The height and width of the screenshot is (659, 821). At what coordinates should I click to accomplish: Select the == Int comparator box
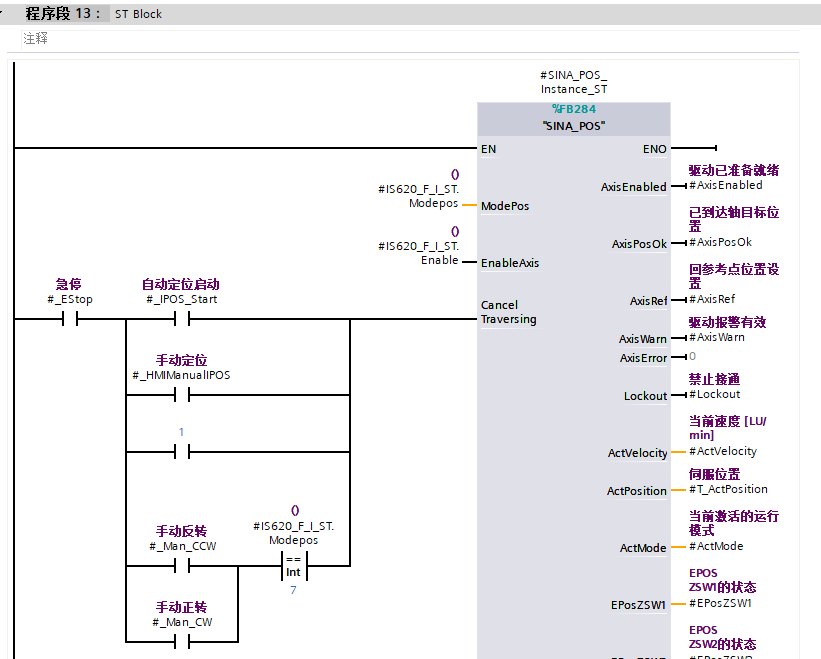coord(293,567)
